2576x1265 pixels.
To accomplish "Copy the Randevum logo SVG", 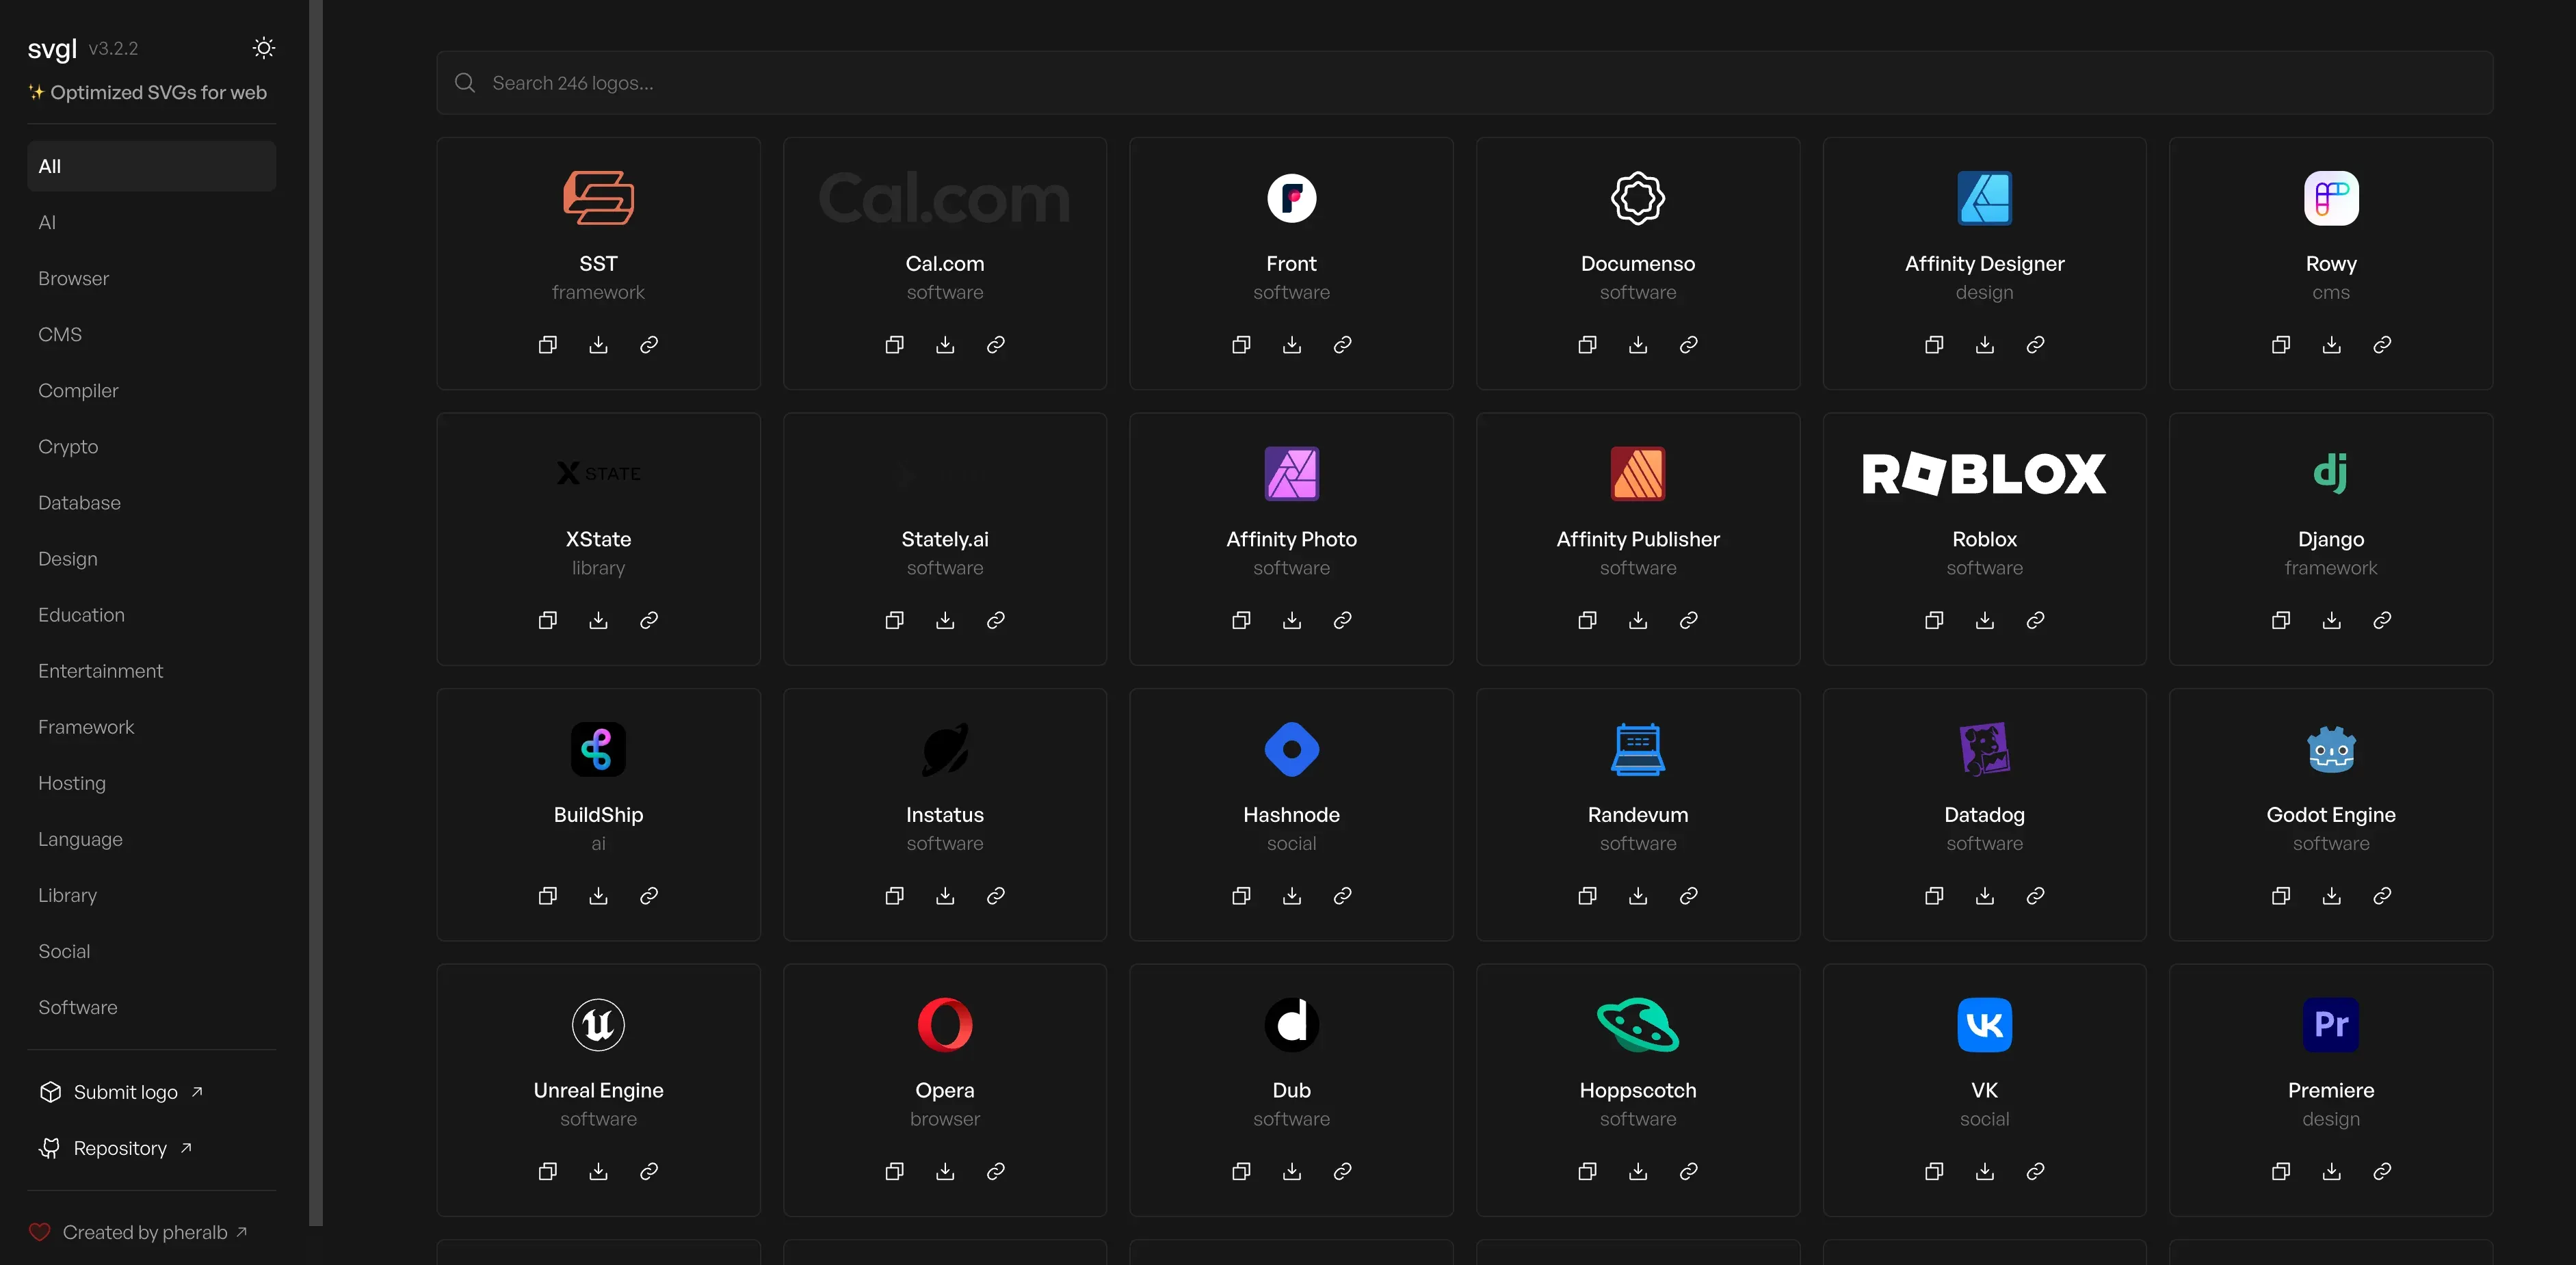I will click(1587, 896).
